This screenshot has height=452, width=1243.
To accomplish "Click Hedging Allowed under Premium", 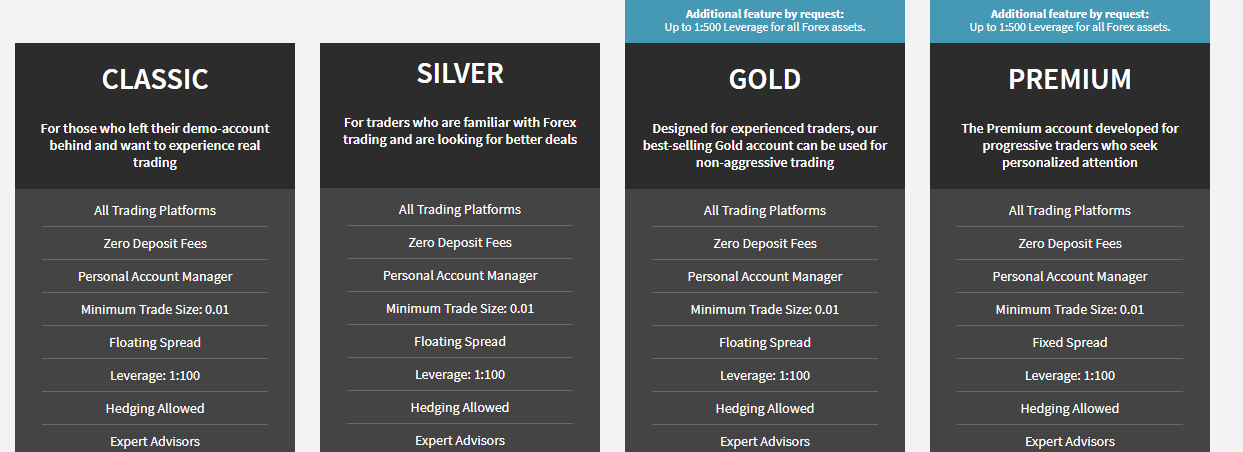I will click(x=1070, y=408).
